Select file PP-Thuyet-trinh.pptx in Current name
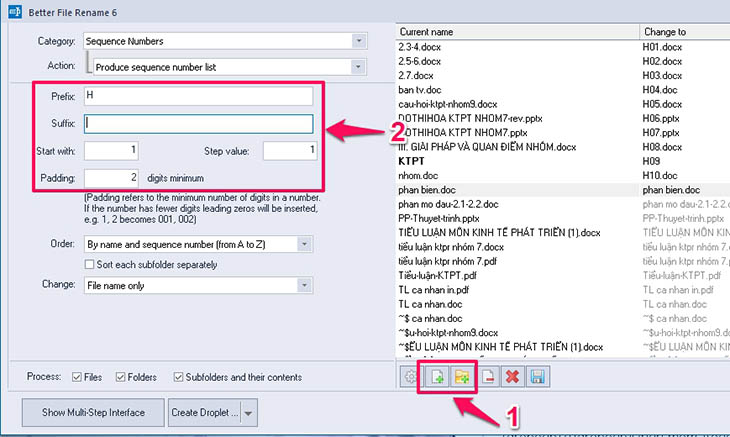 click(x=439, y=219)
